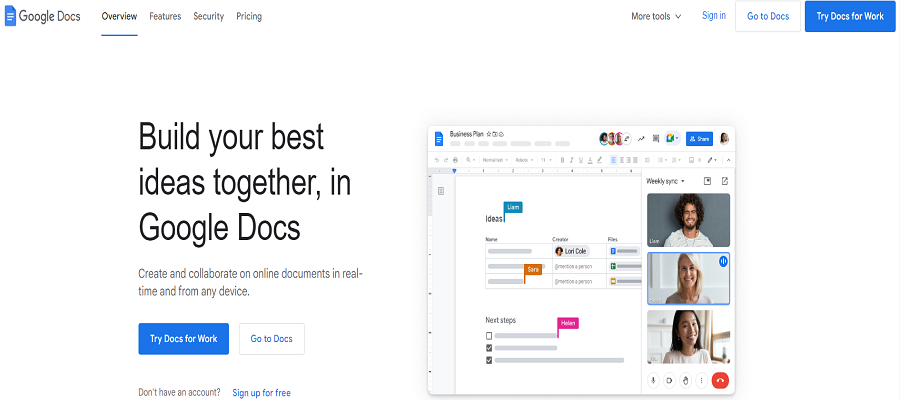The width and height of the screenshot is (900, 400).
Task: Open the line spacing icon
Action: 647,160
